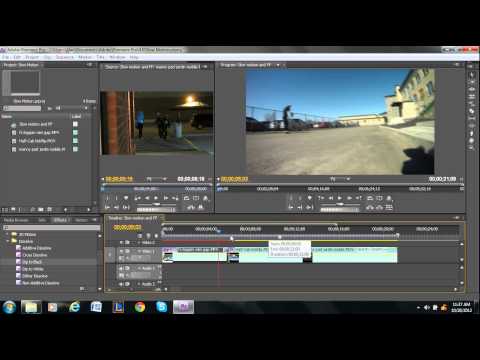Viewport: 480px width, 360px height.
Task: Set Out point in Program monitor
Action: point(300,198)
